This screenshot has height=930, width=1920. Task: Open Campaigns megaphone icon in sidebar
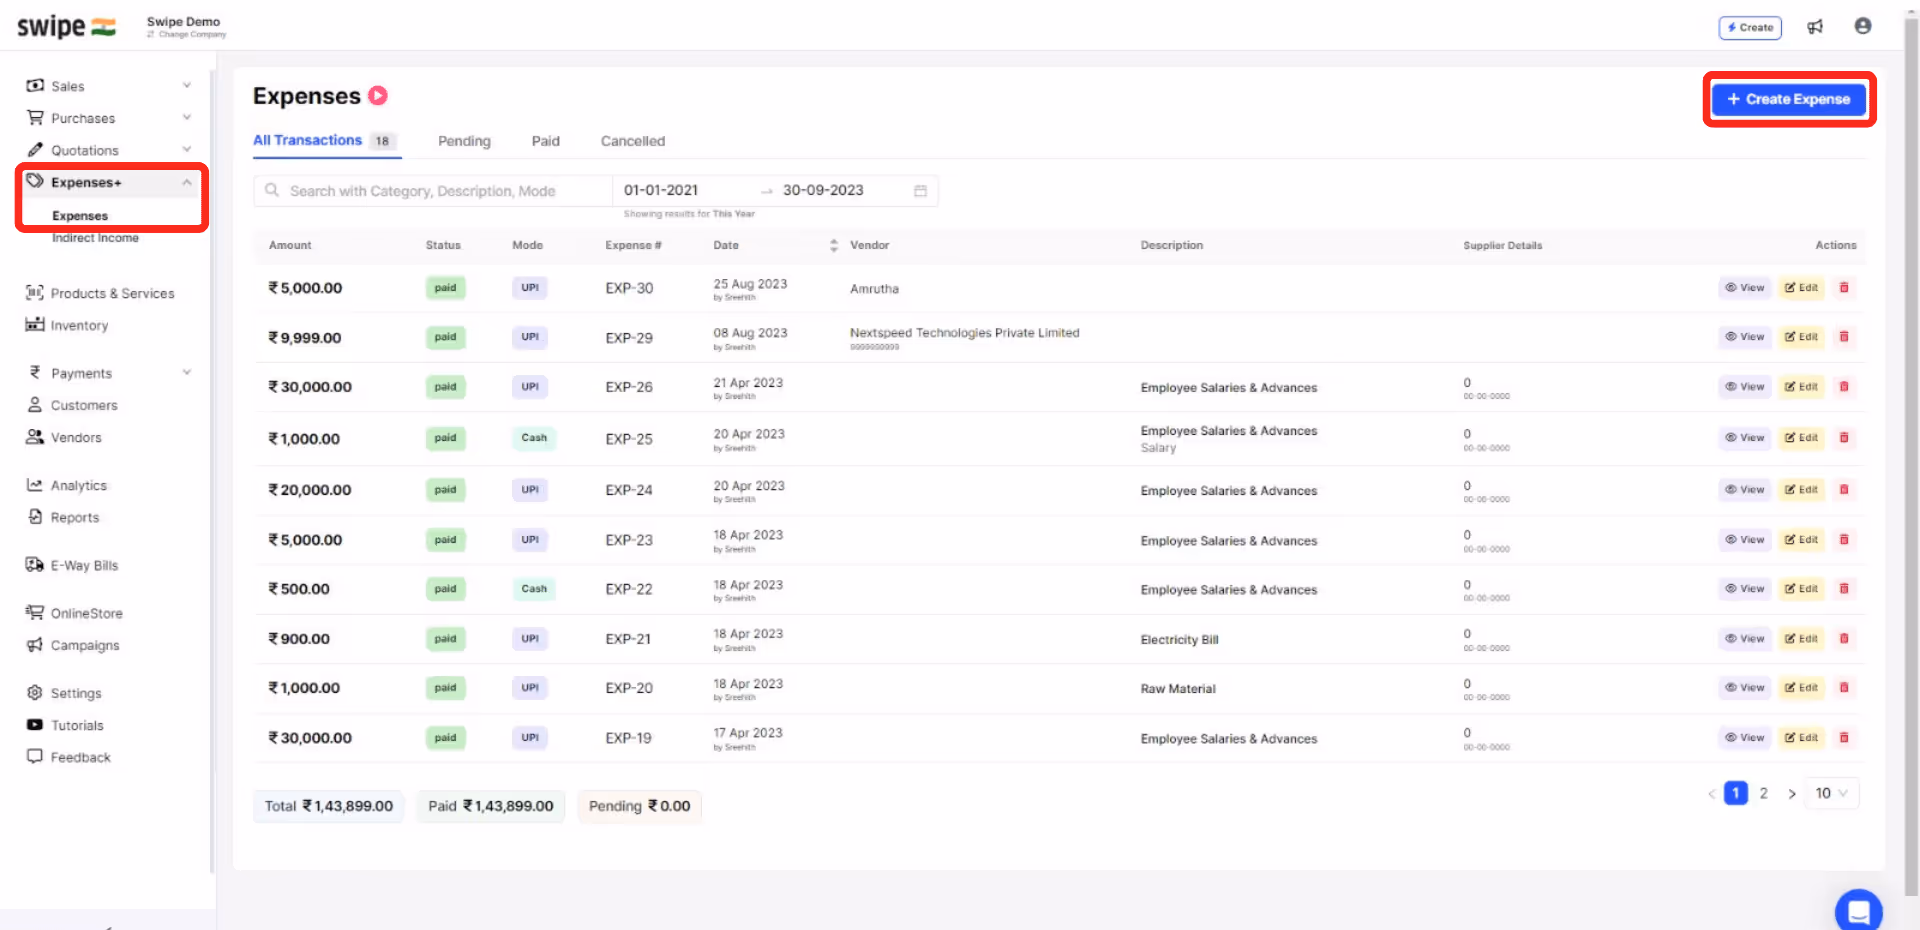pyautogui.click(x=35, y=645)
